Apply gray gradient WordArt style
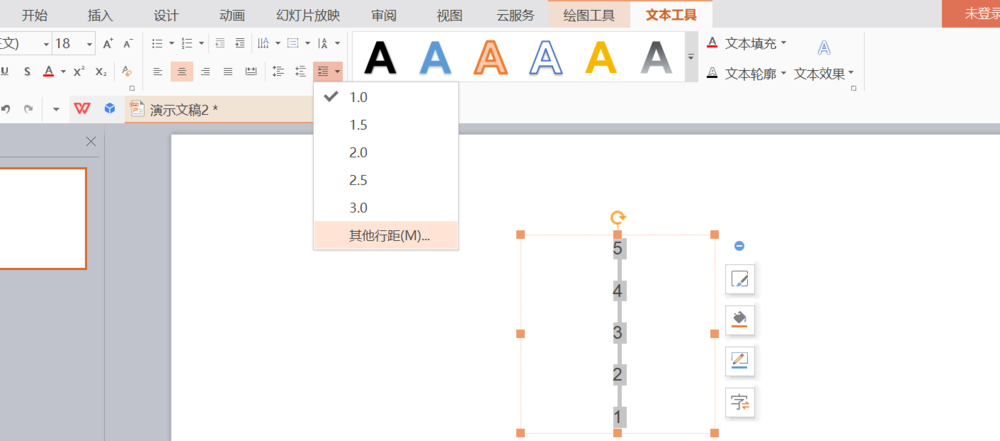 click(x=656, y=57)
